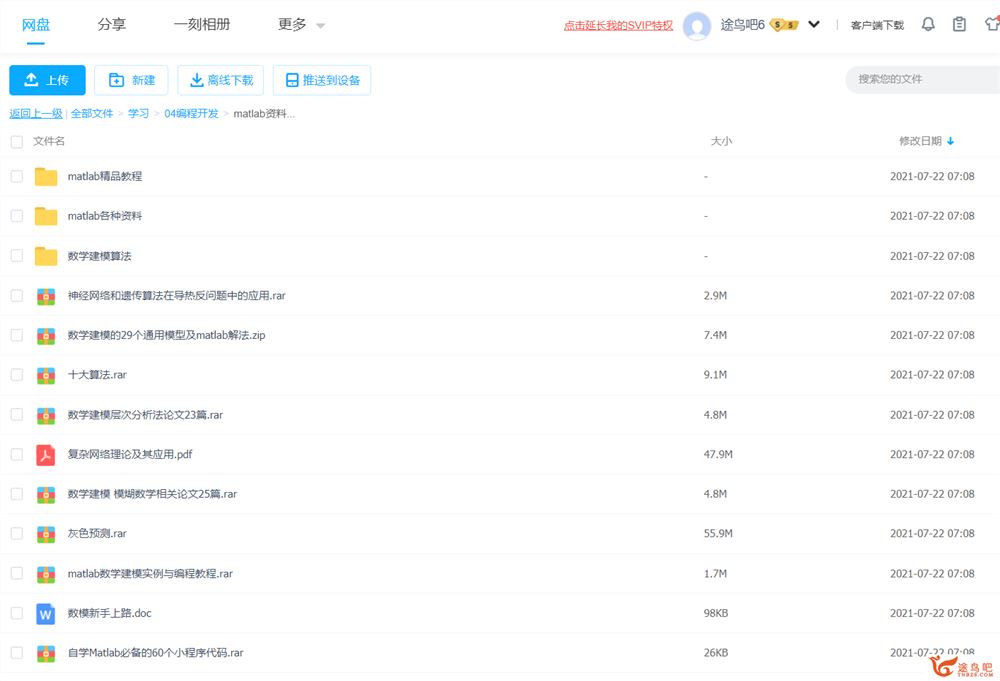Toggle sort direction arrow beside 修改日期

click(950, 141)
